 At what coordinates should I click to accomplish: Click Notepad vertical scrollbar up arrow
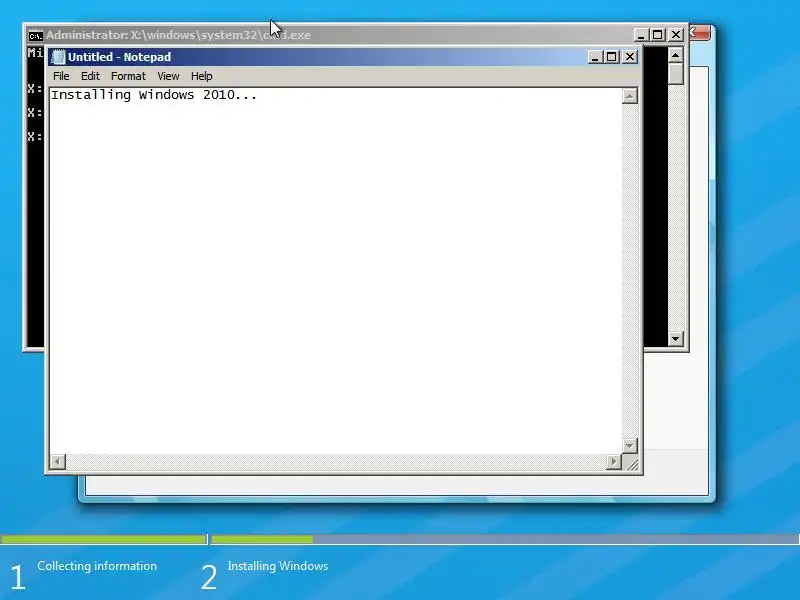630,96
